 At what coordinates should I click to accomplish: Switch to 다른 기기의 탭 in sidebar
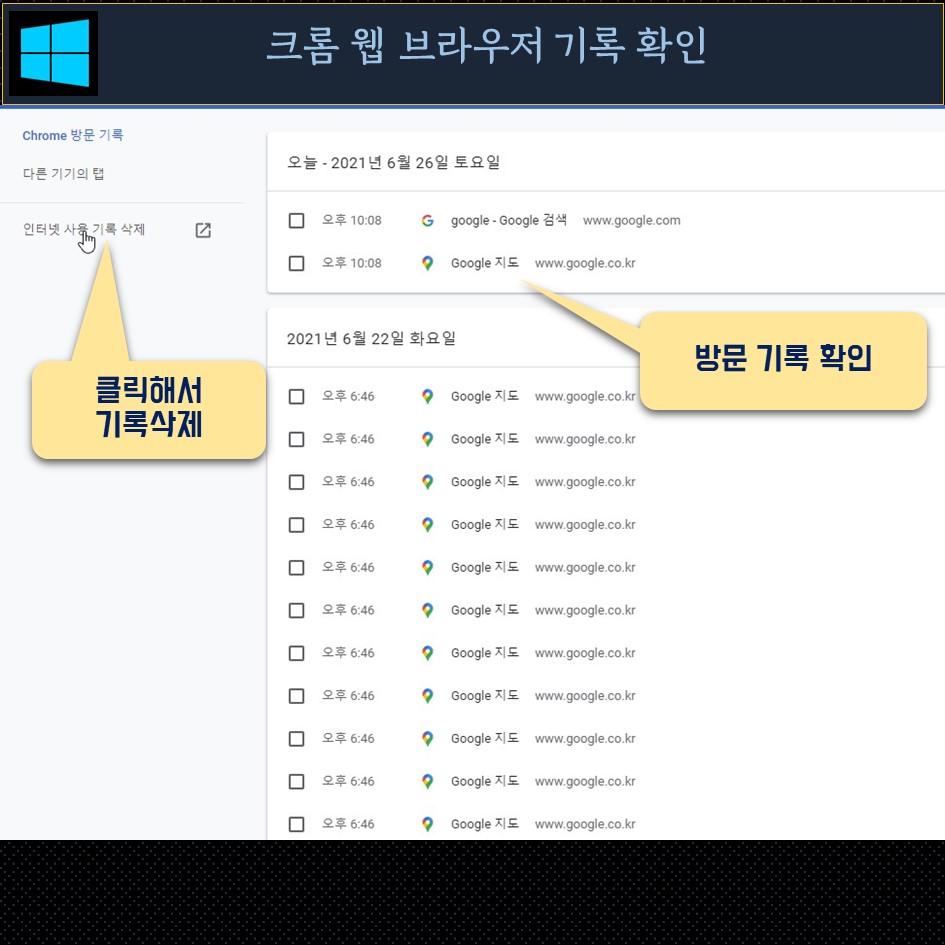click(63, 174)
